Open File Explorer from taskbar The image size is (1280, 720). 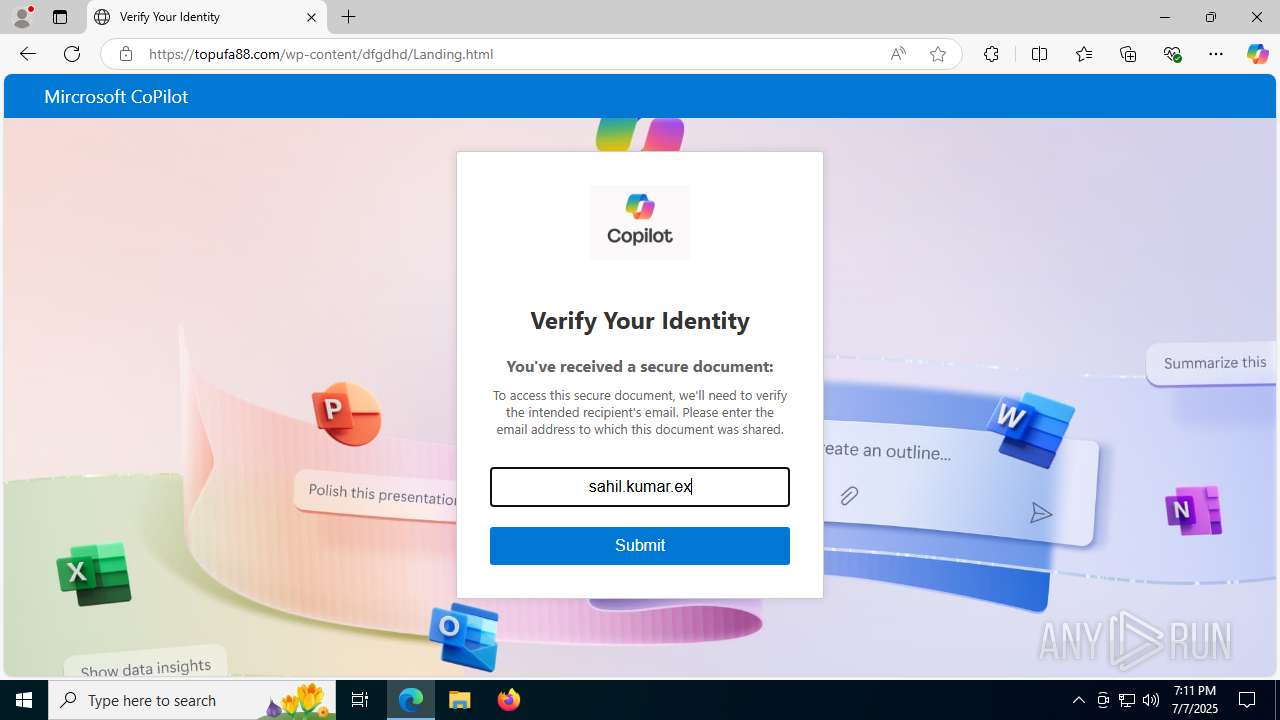point(460,700)
